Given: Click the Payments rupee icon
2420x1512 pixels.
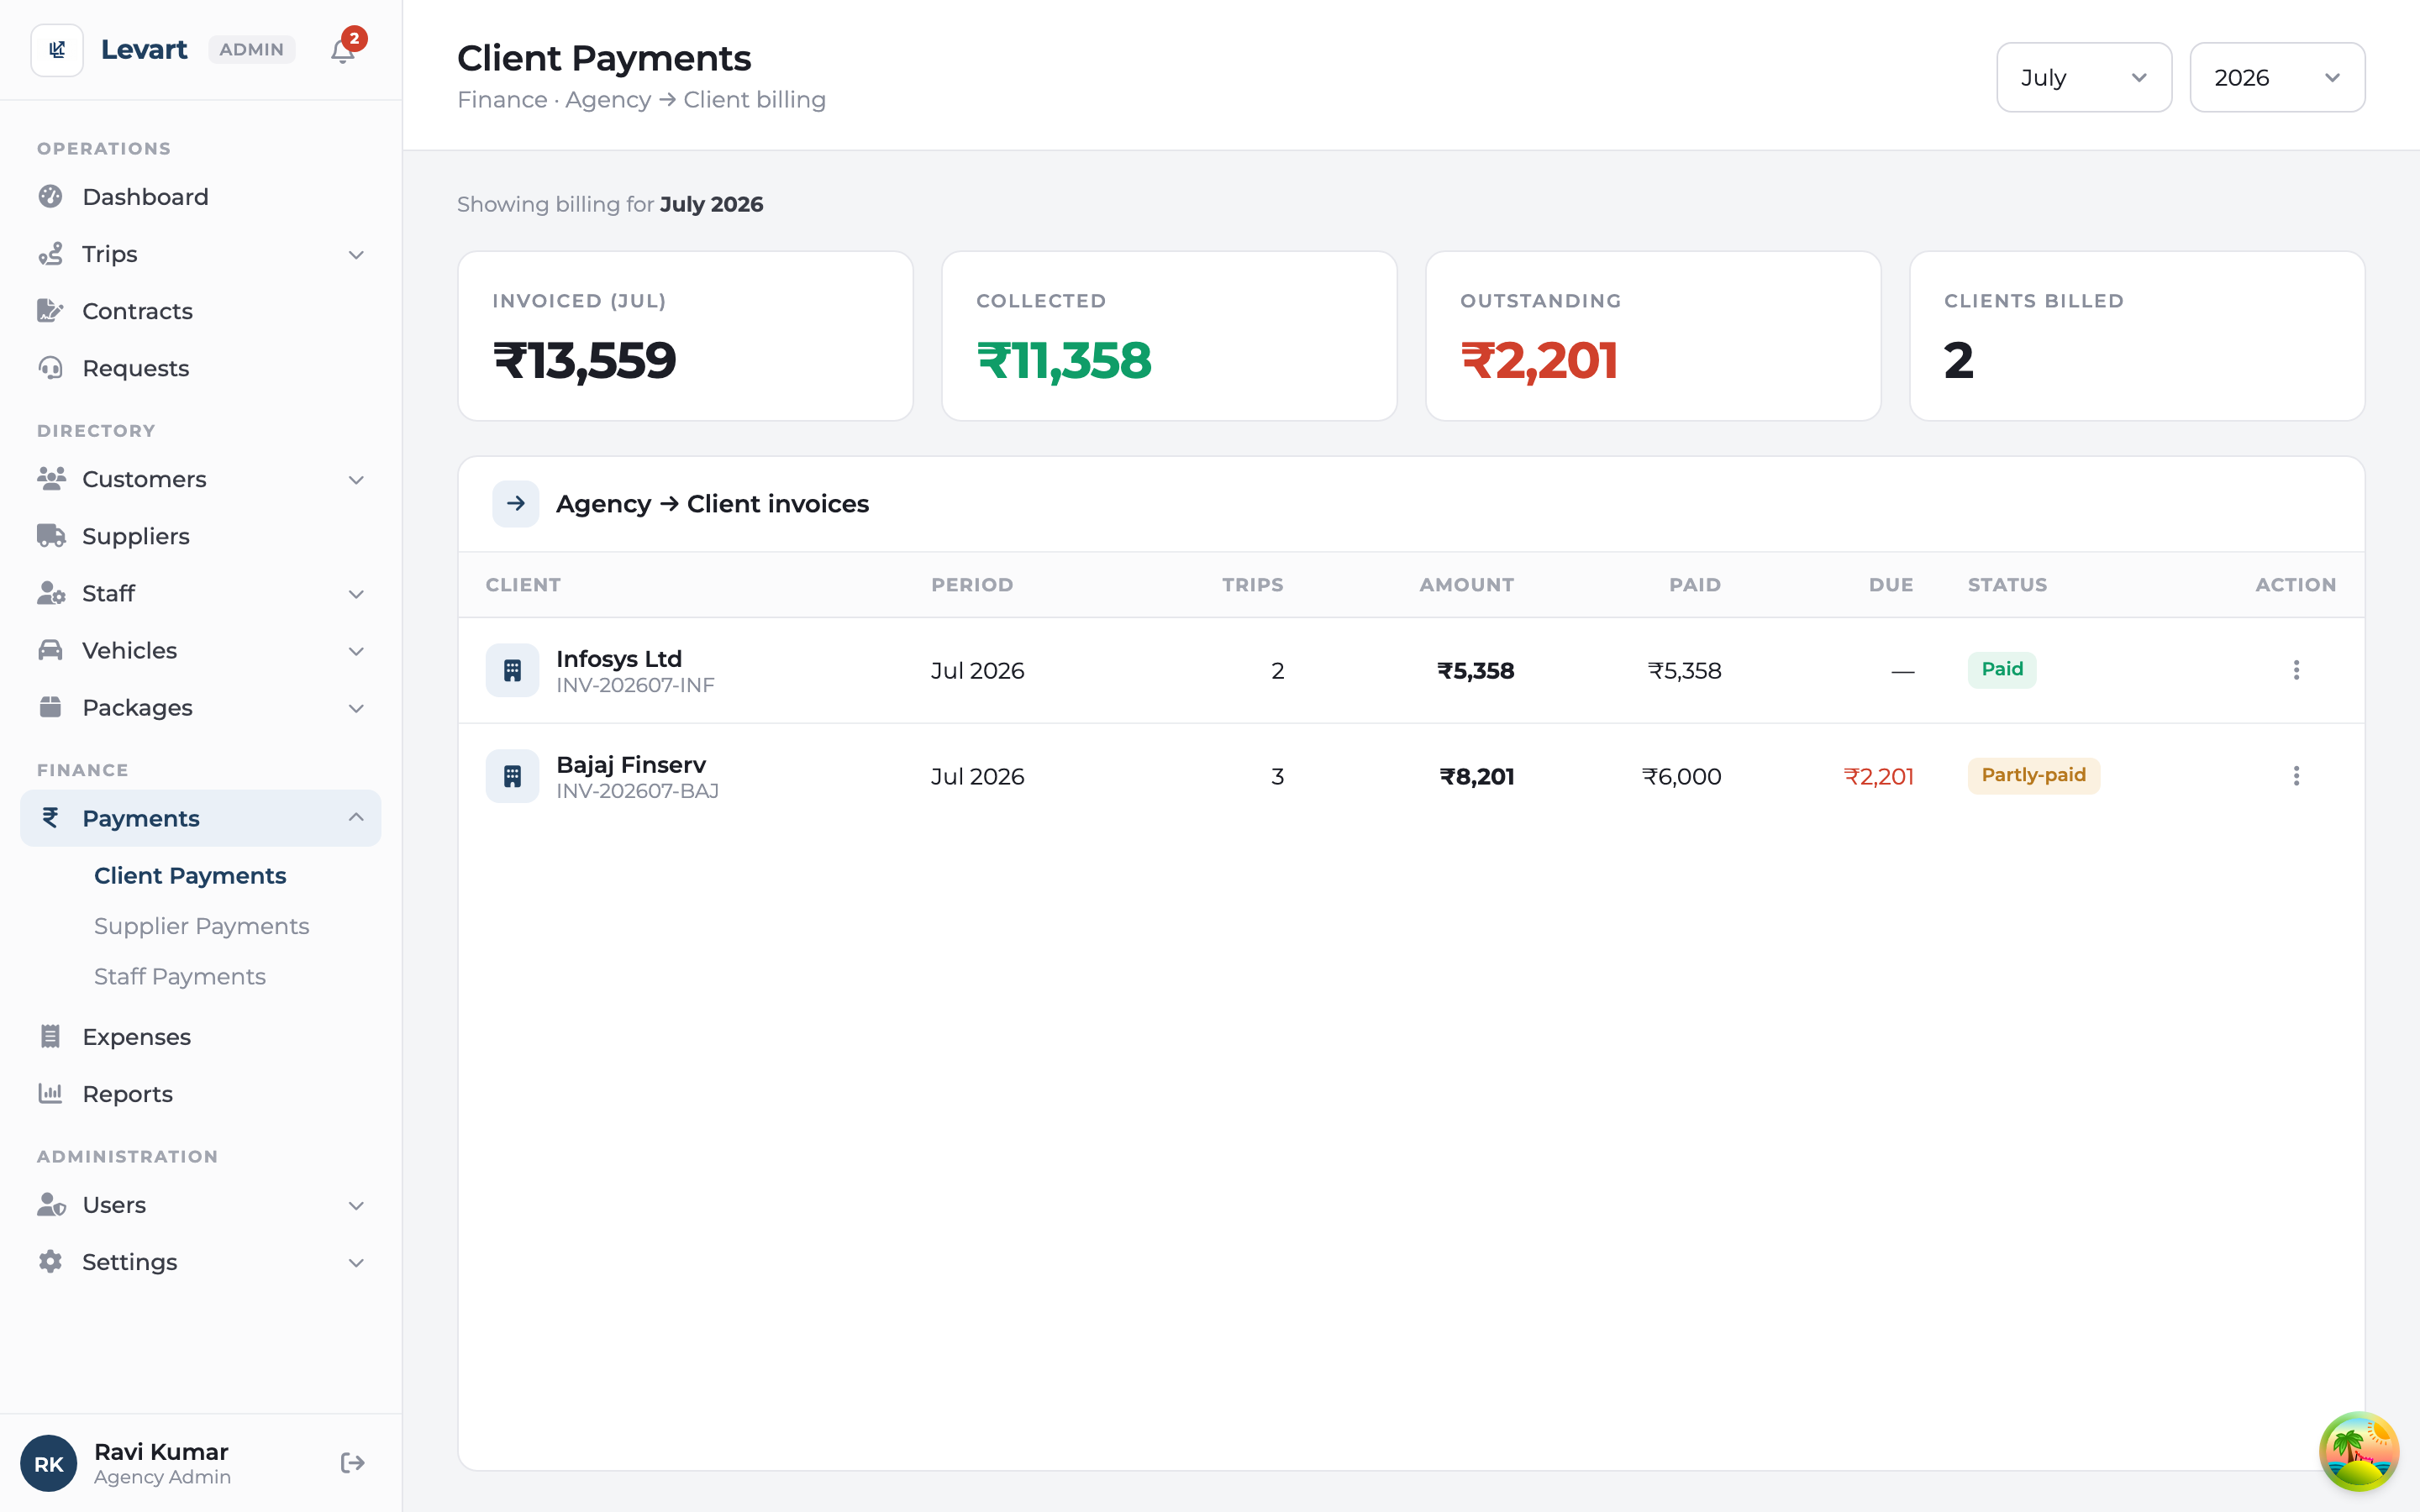Looking at the screenshot, I should 51,818.
